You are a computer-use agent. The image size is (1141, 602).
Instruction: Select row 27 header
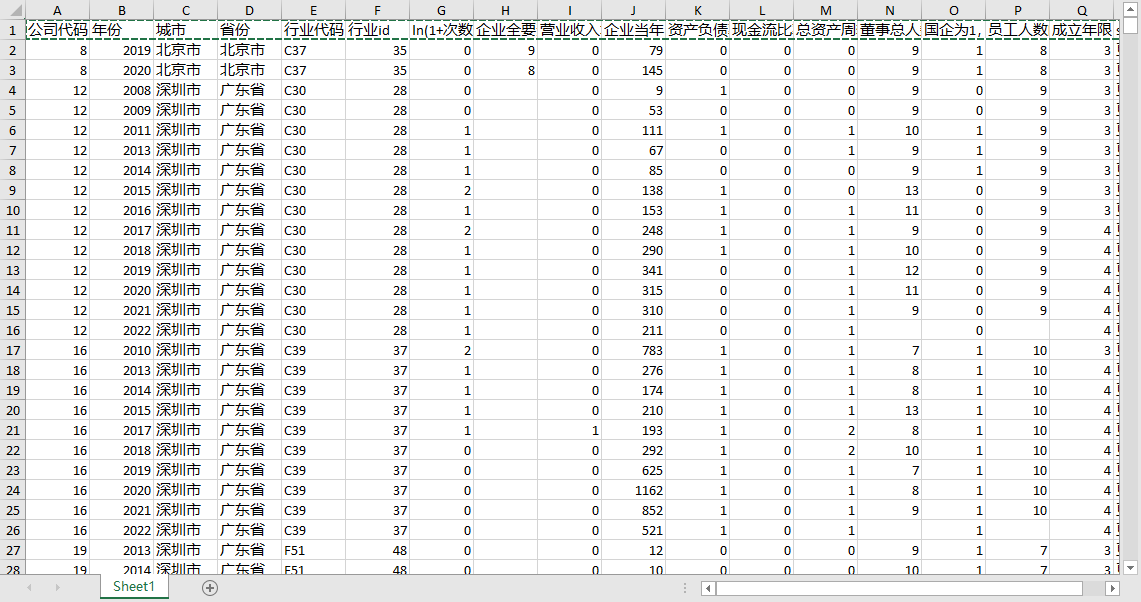13,550
